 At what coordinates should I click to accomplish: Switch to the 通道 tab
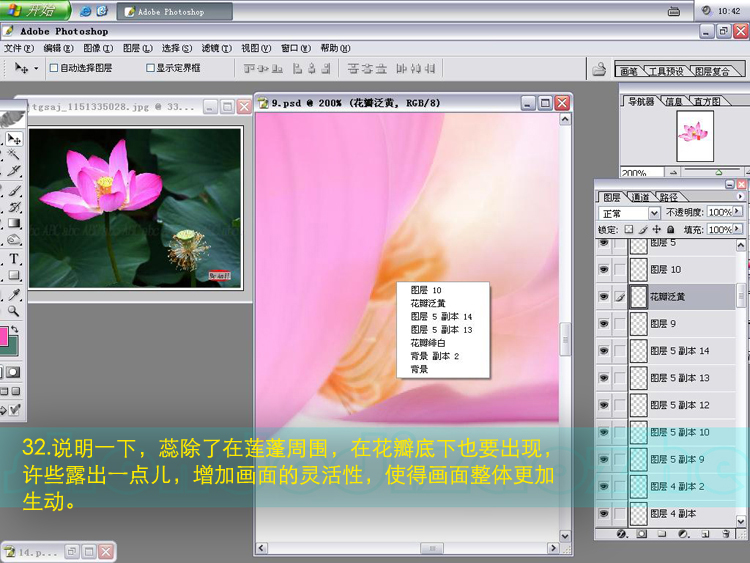[x=640, y=197]
